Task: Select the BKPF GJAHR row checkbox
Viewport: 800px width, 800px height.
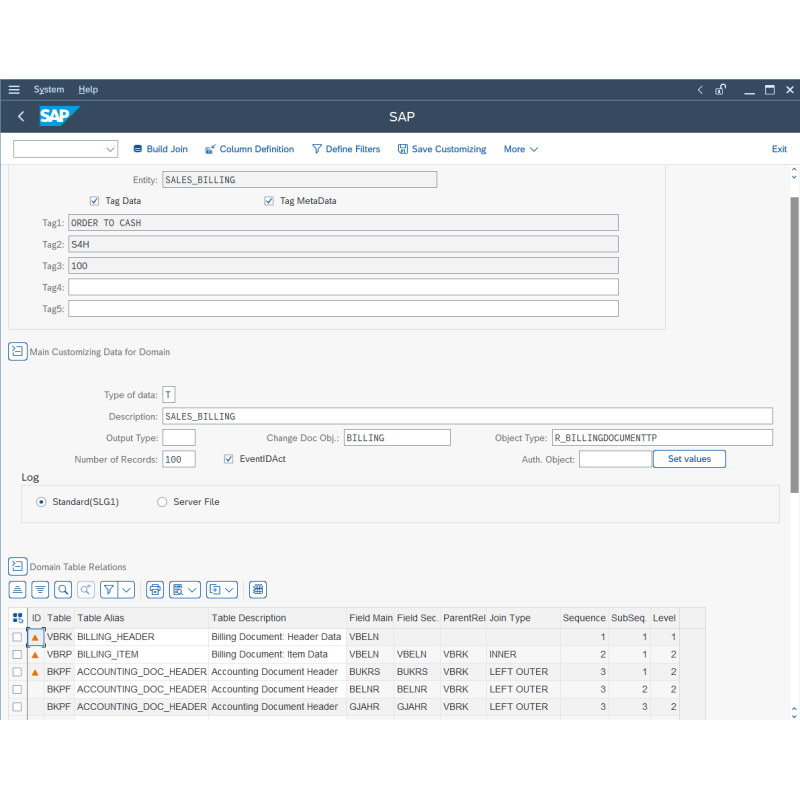Action: (x=17, y=707)
